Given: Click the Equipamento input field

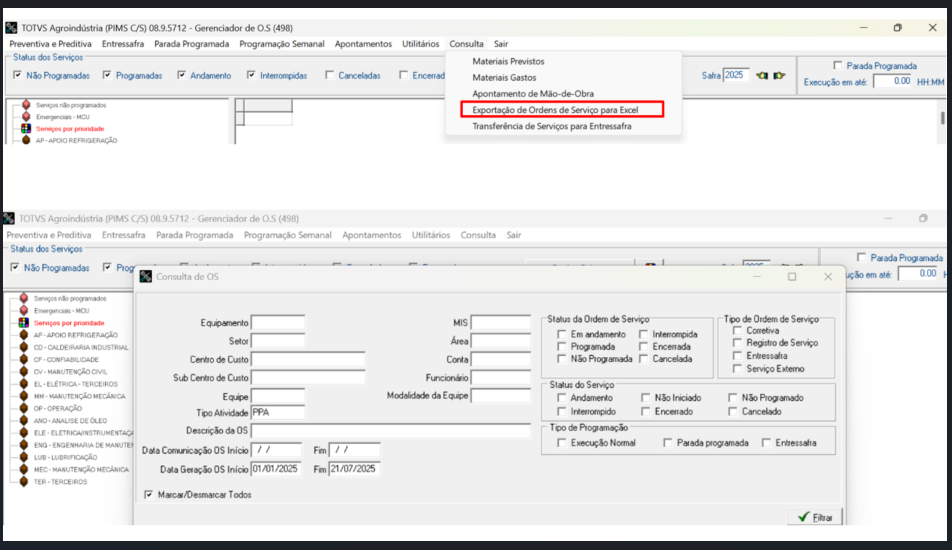Looking at the screenshot, I should (x=278, y=323).
